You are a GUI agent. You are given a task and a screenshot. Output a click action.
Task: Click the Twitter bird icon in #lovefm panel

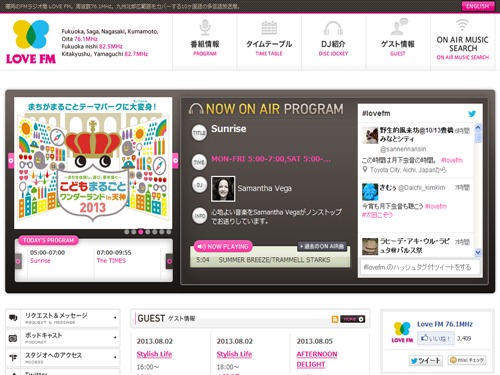coord(472,114)
